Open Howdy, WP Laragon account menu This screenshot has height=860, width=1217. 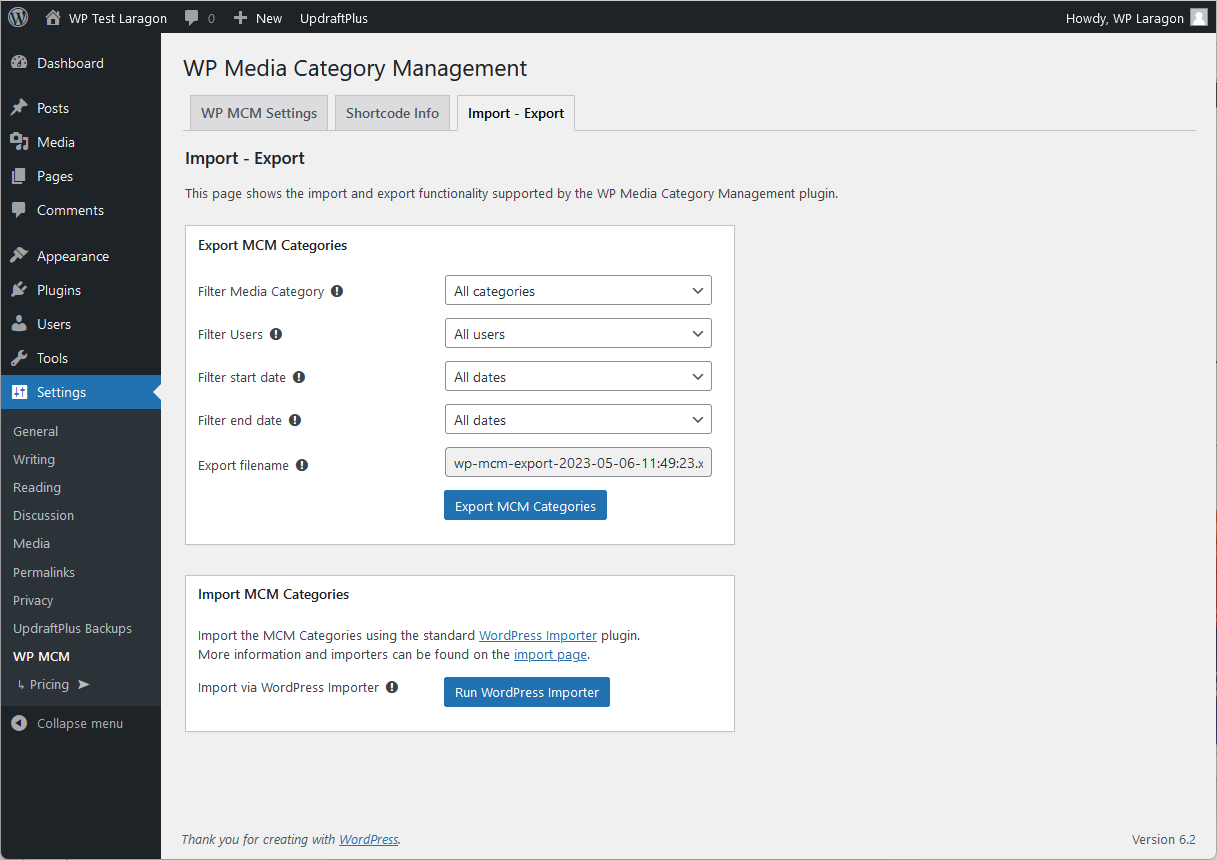point(1138,18)
